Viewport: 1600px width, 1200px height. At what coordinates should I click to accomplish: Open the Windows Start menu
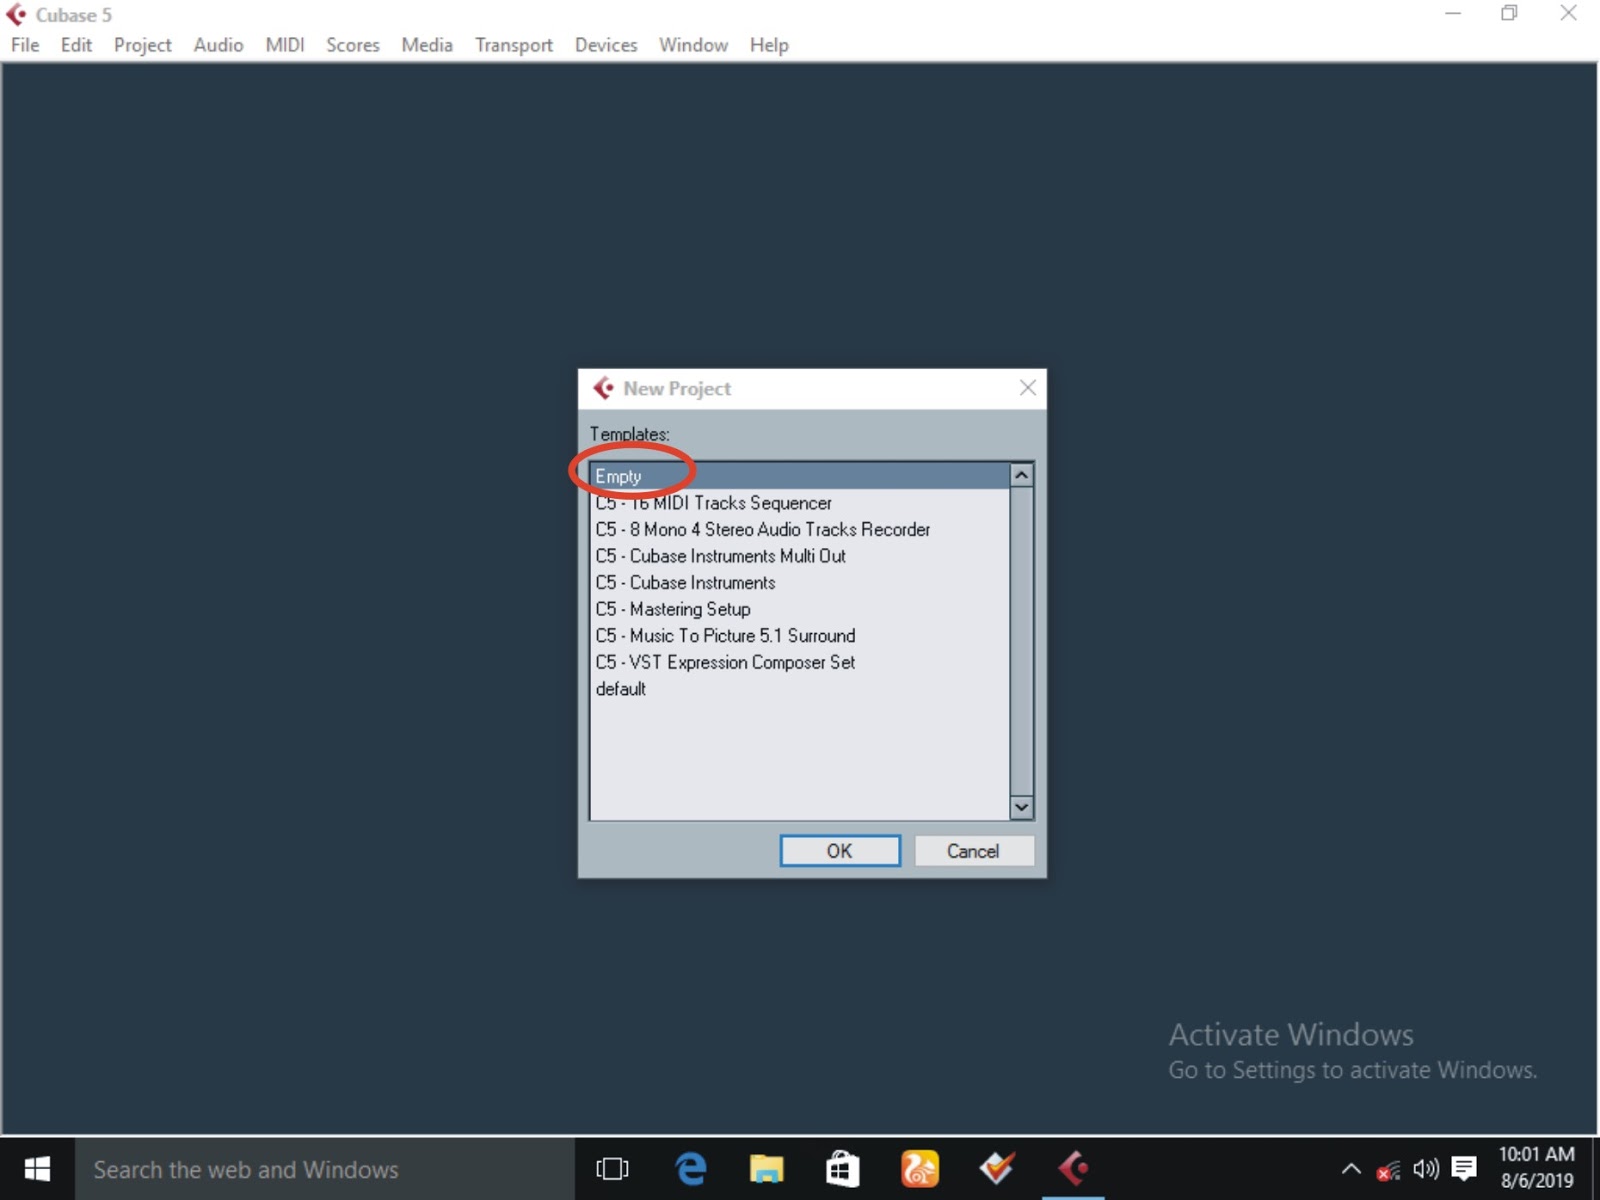37,1169
